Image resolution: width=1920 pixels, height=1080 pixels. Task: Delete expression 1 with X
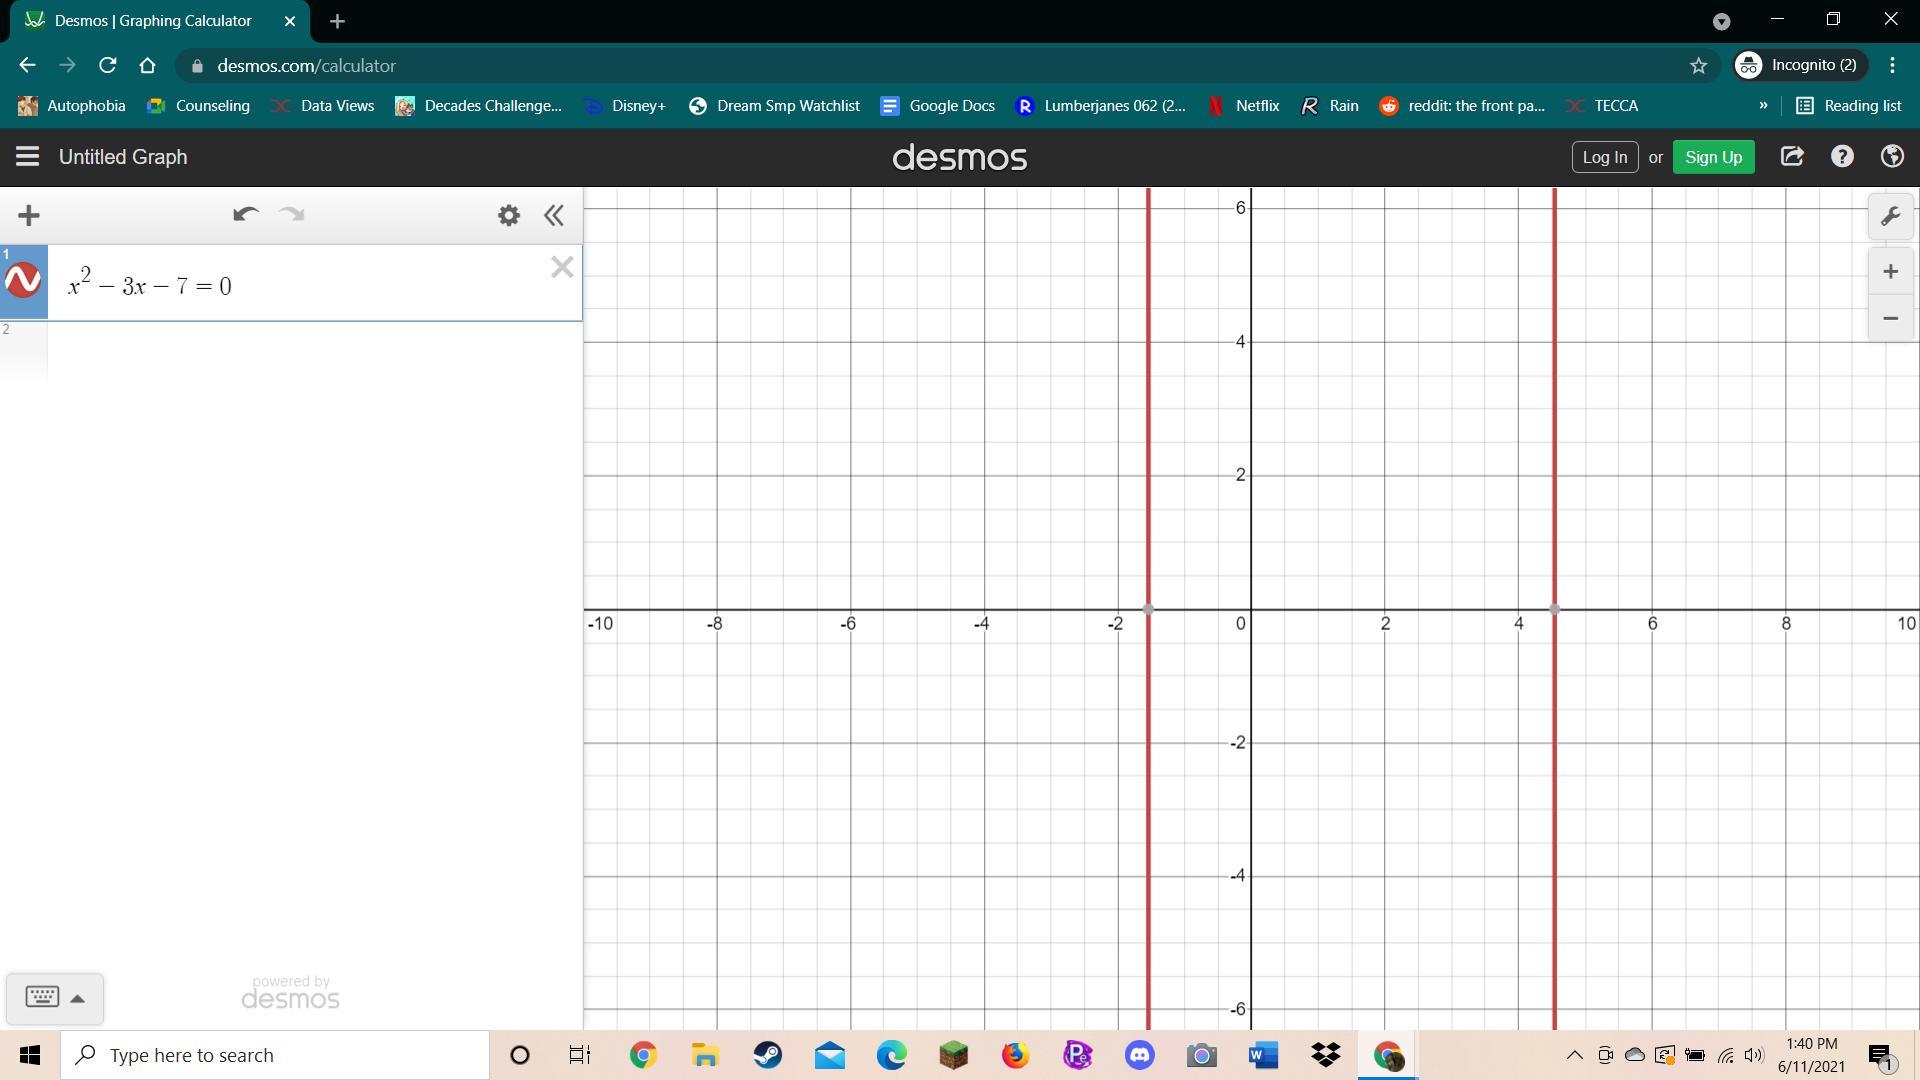point(562,267)
